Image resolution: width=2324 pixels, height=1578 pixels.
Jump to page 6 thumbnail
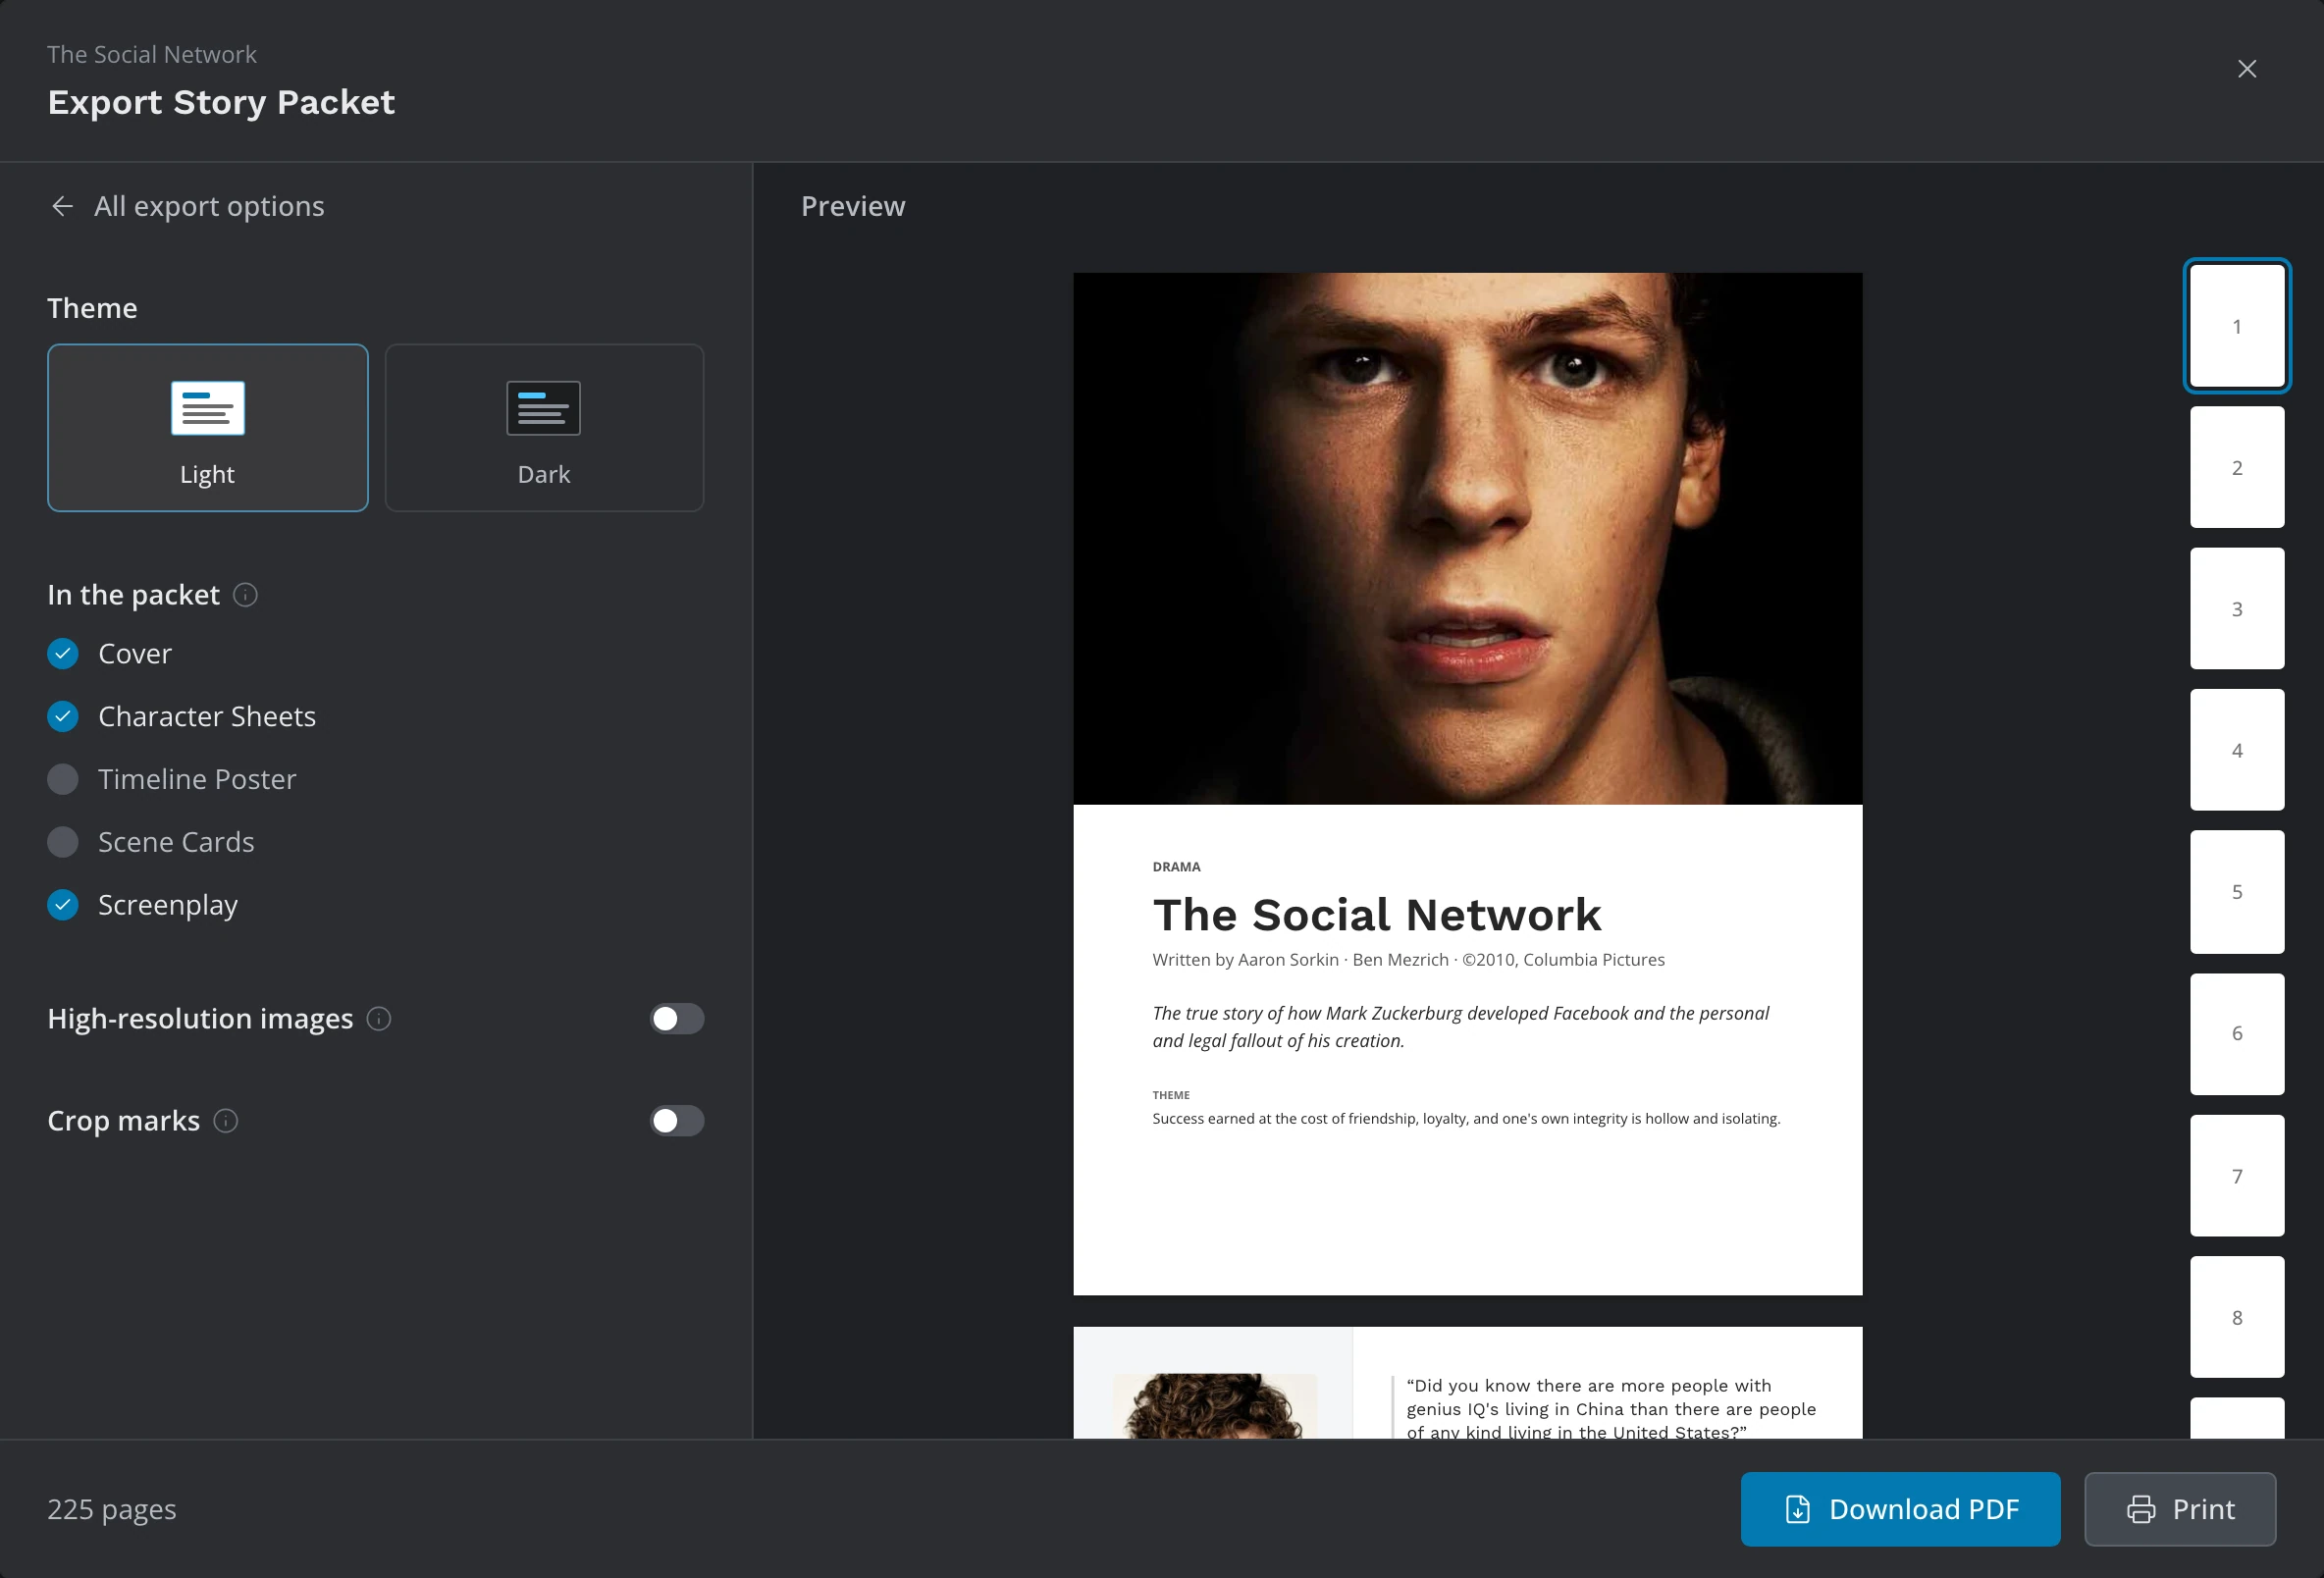click(2237, 1033)
